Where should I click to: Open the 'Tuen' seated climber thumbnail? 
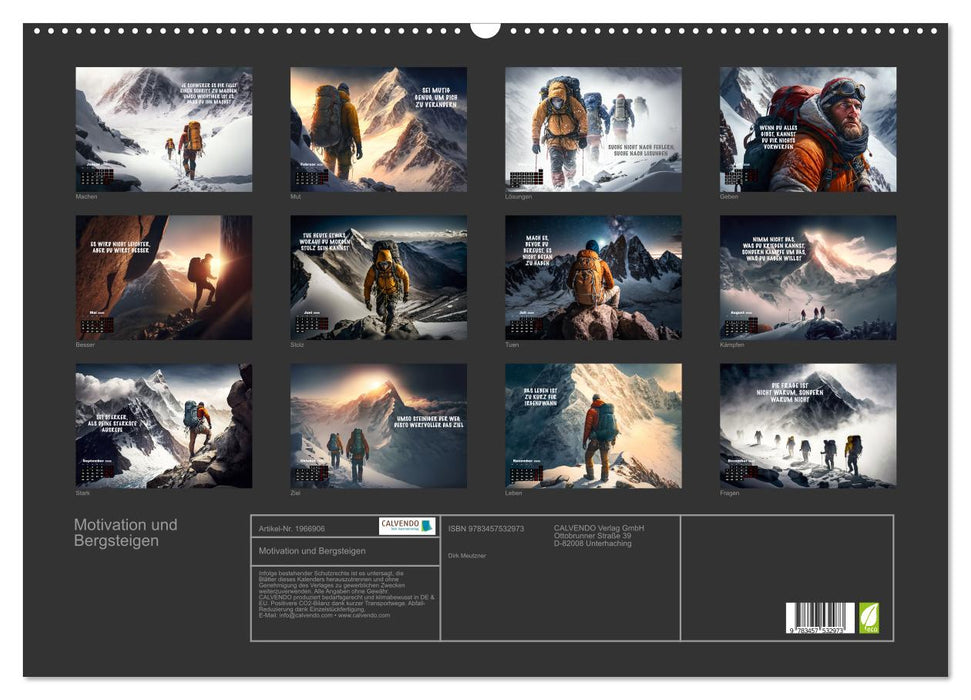[593, 277]
